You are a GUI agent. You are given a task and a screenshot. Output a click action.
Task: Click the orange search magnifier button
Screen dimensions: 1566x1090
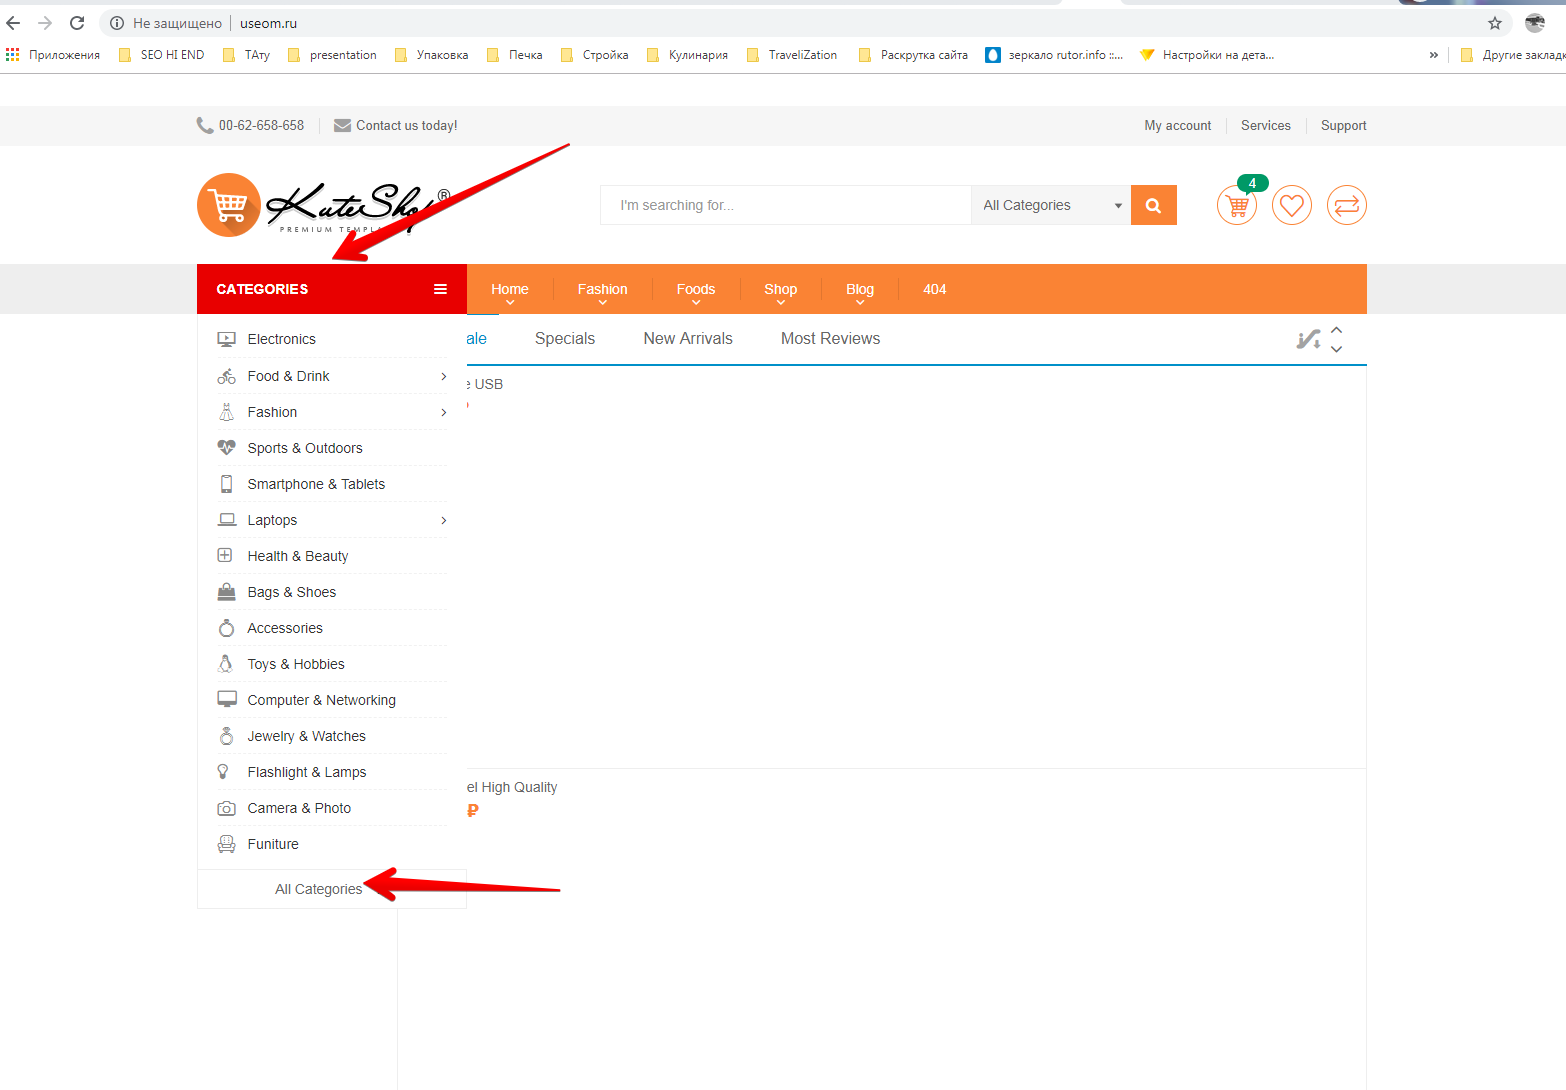[1153, 205]
